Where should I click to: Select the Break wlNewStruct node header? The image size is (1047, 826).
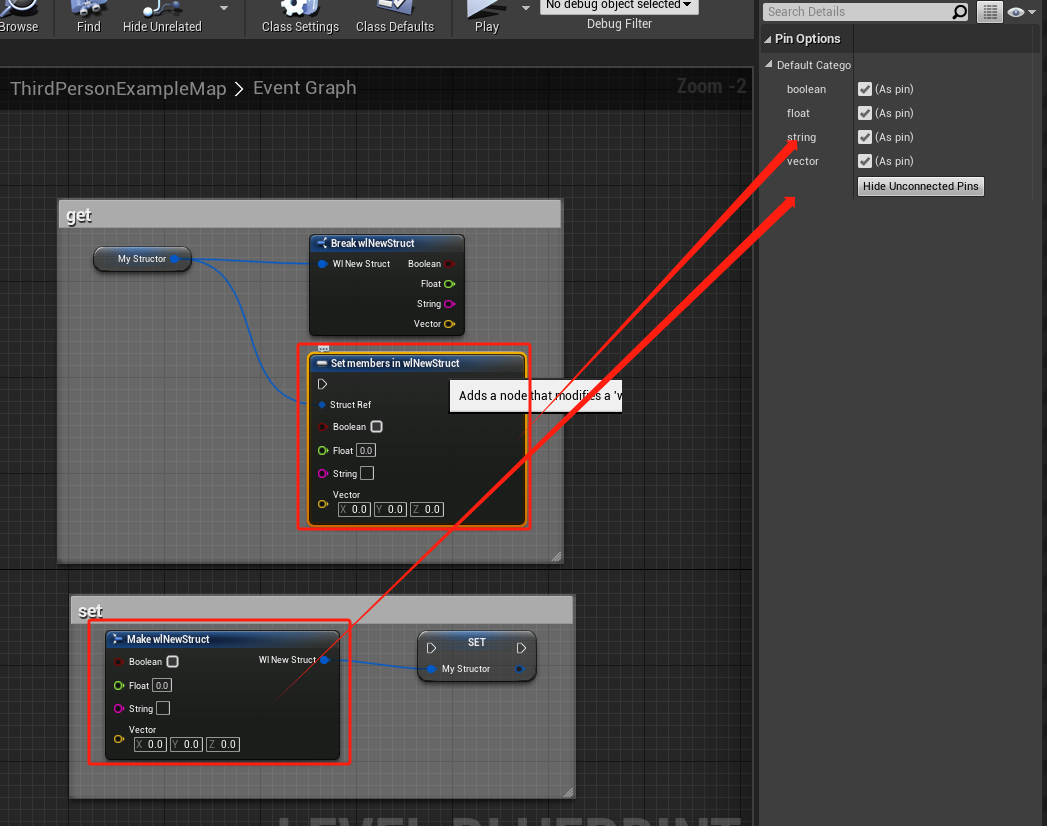point(387,243)
